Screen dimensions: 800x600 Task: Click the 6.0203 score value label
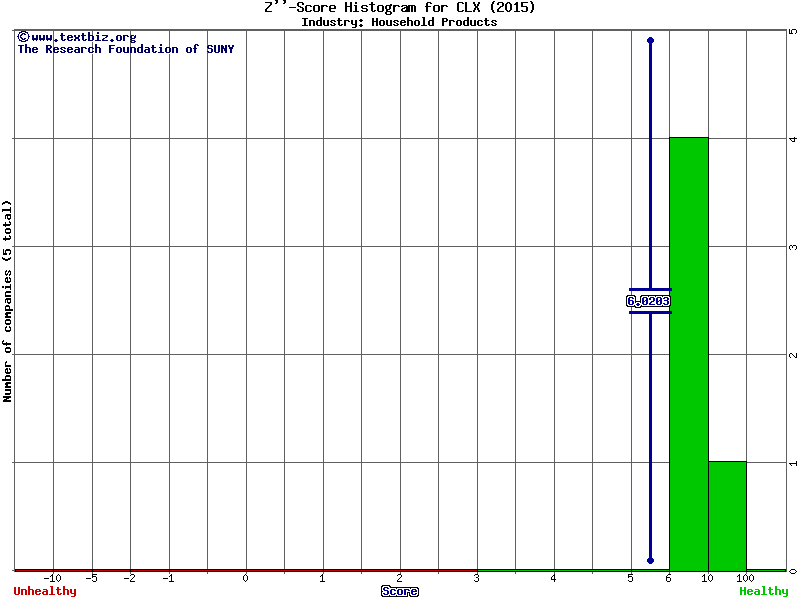point(648,301)
